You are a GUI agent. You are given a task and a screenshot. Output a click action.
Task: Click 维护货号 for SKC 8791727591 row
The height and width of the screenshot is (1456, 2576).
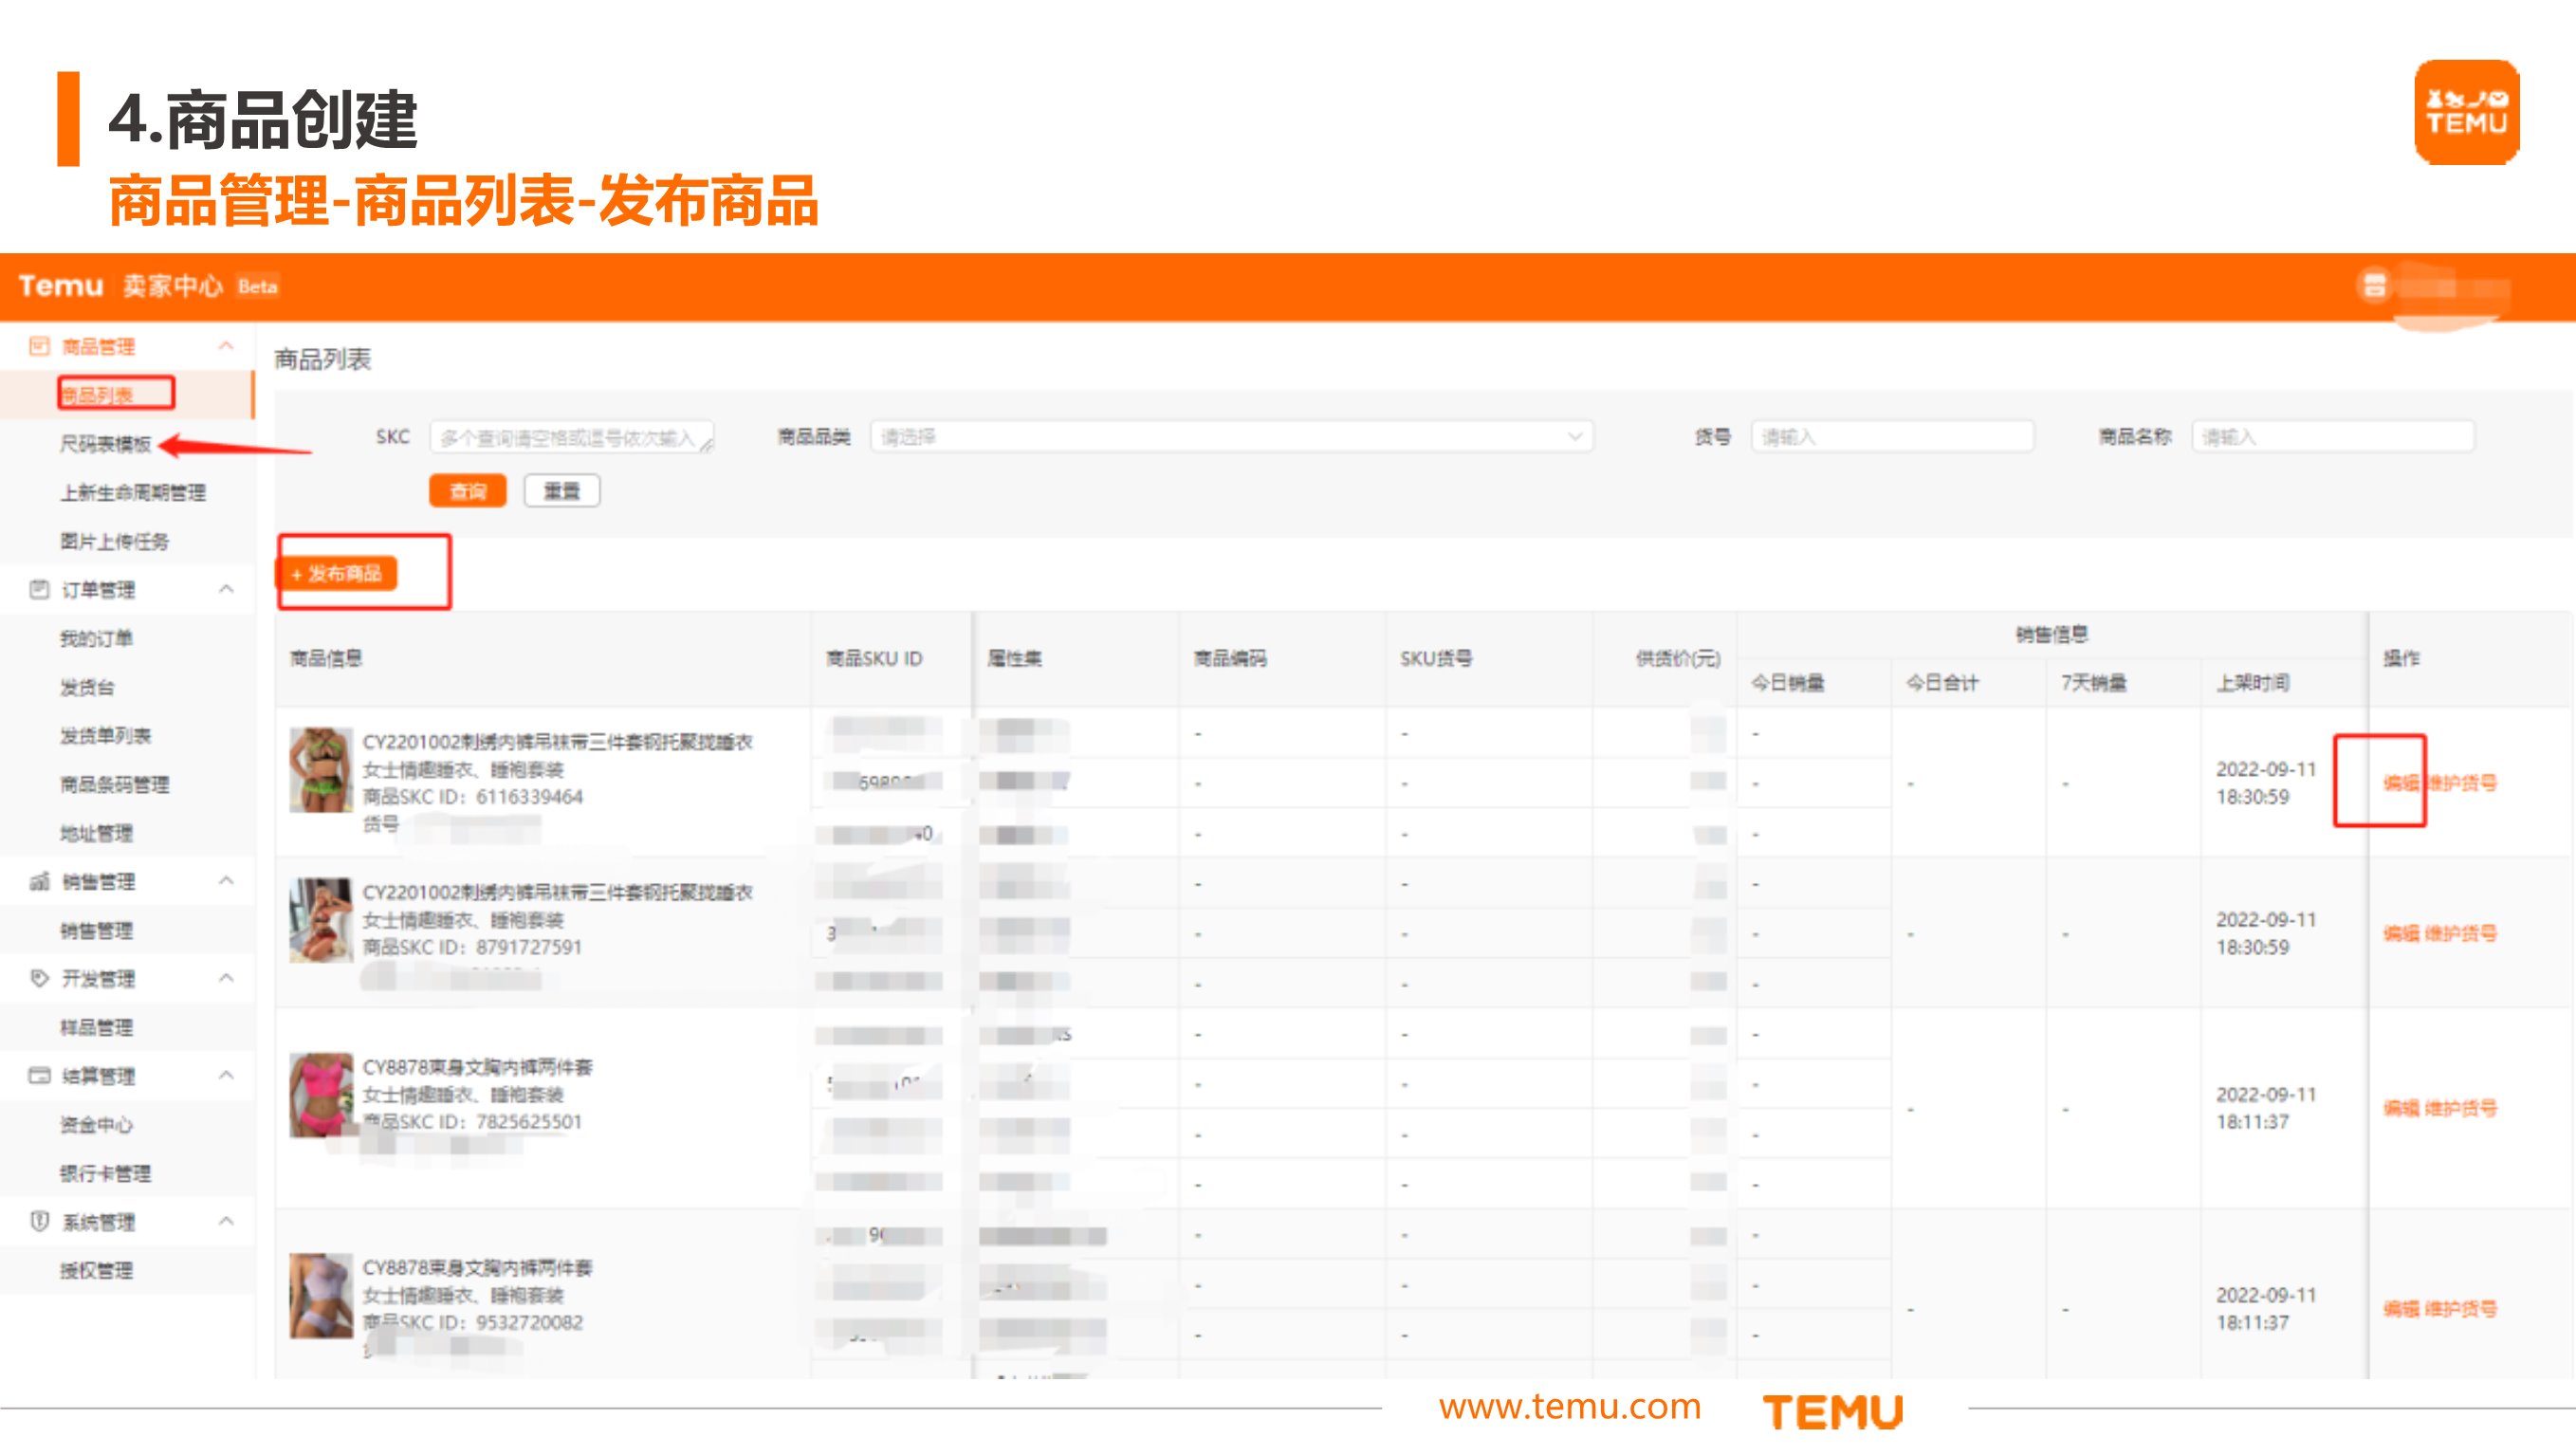2460,933
